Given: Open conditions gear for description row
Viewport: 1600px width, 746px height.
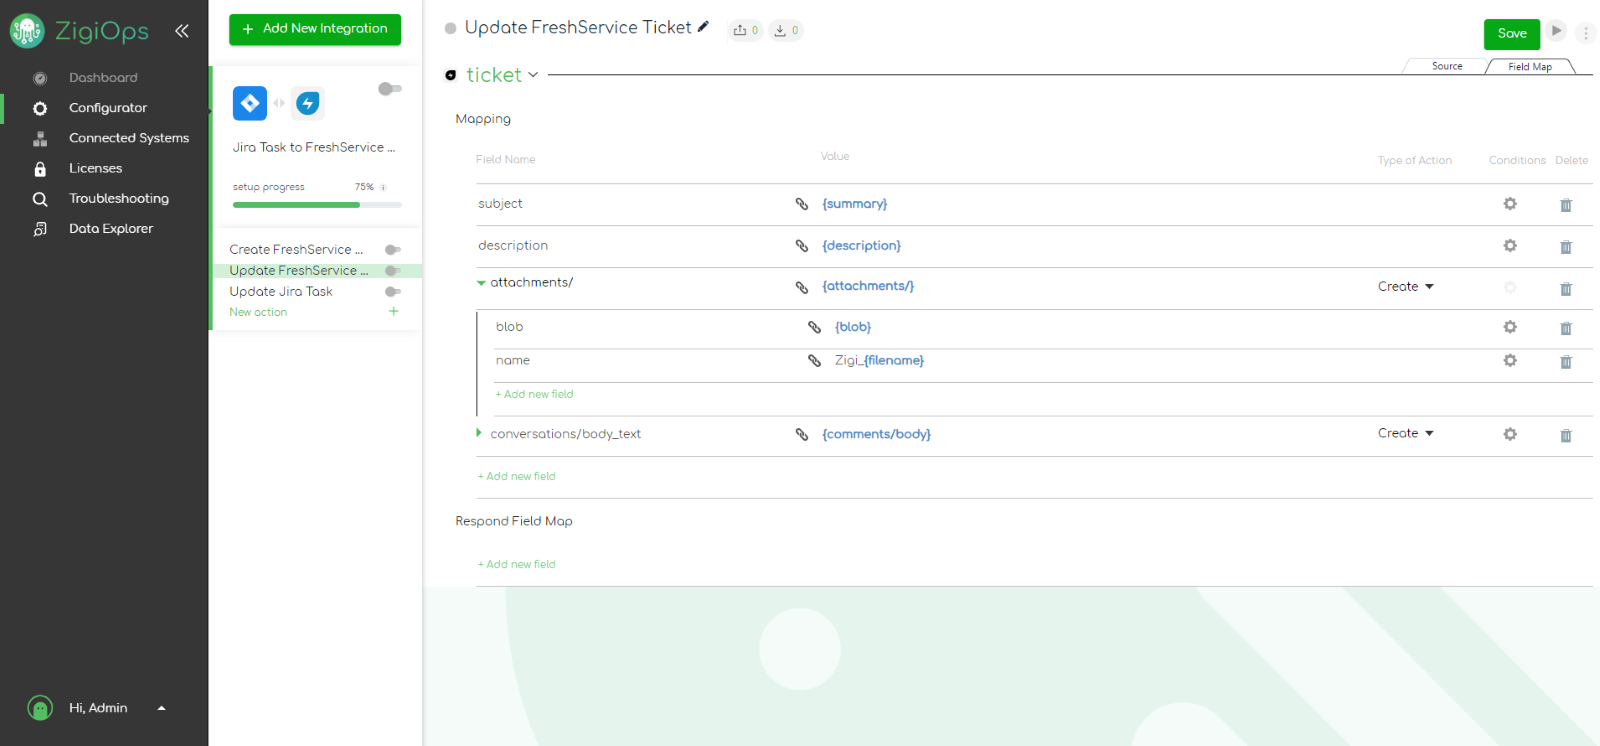Looking at the screenshot, I should (x=1510, y=246).
